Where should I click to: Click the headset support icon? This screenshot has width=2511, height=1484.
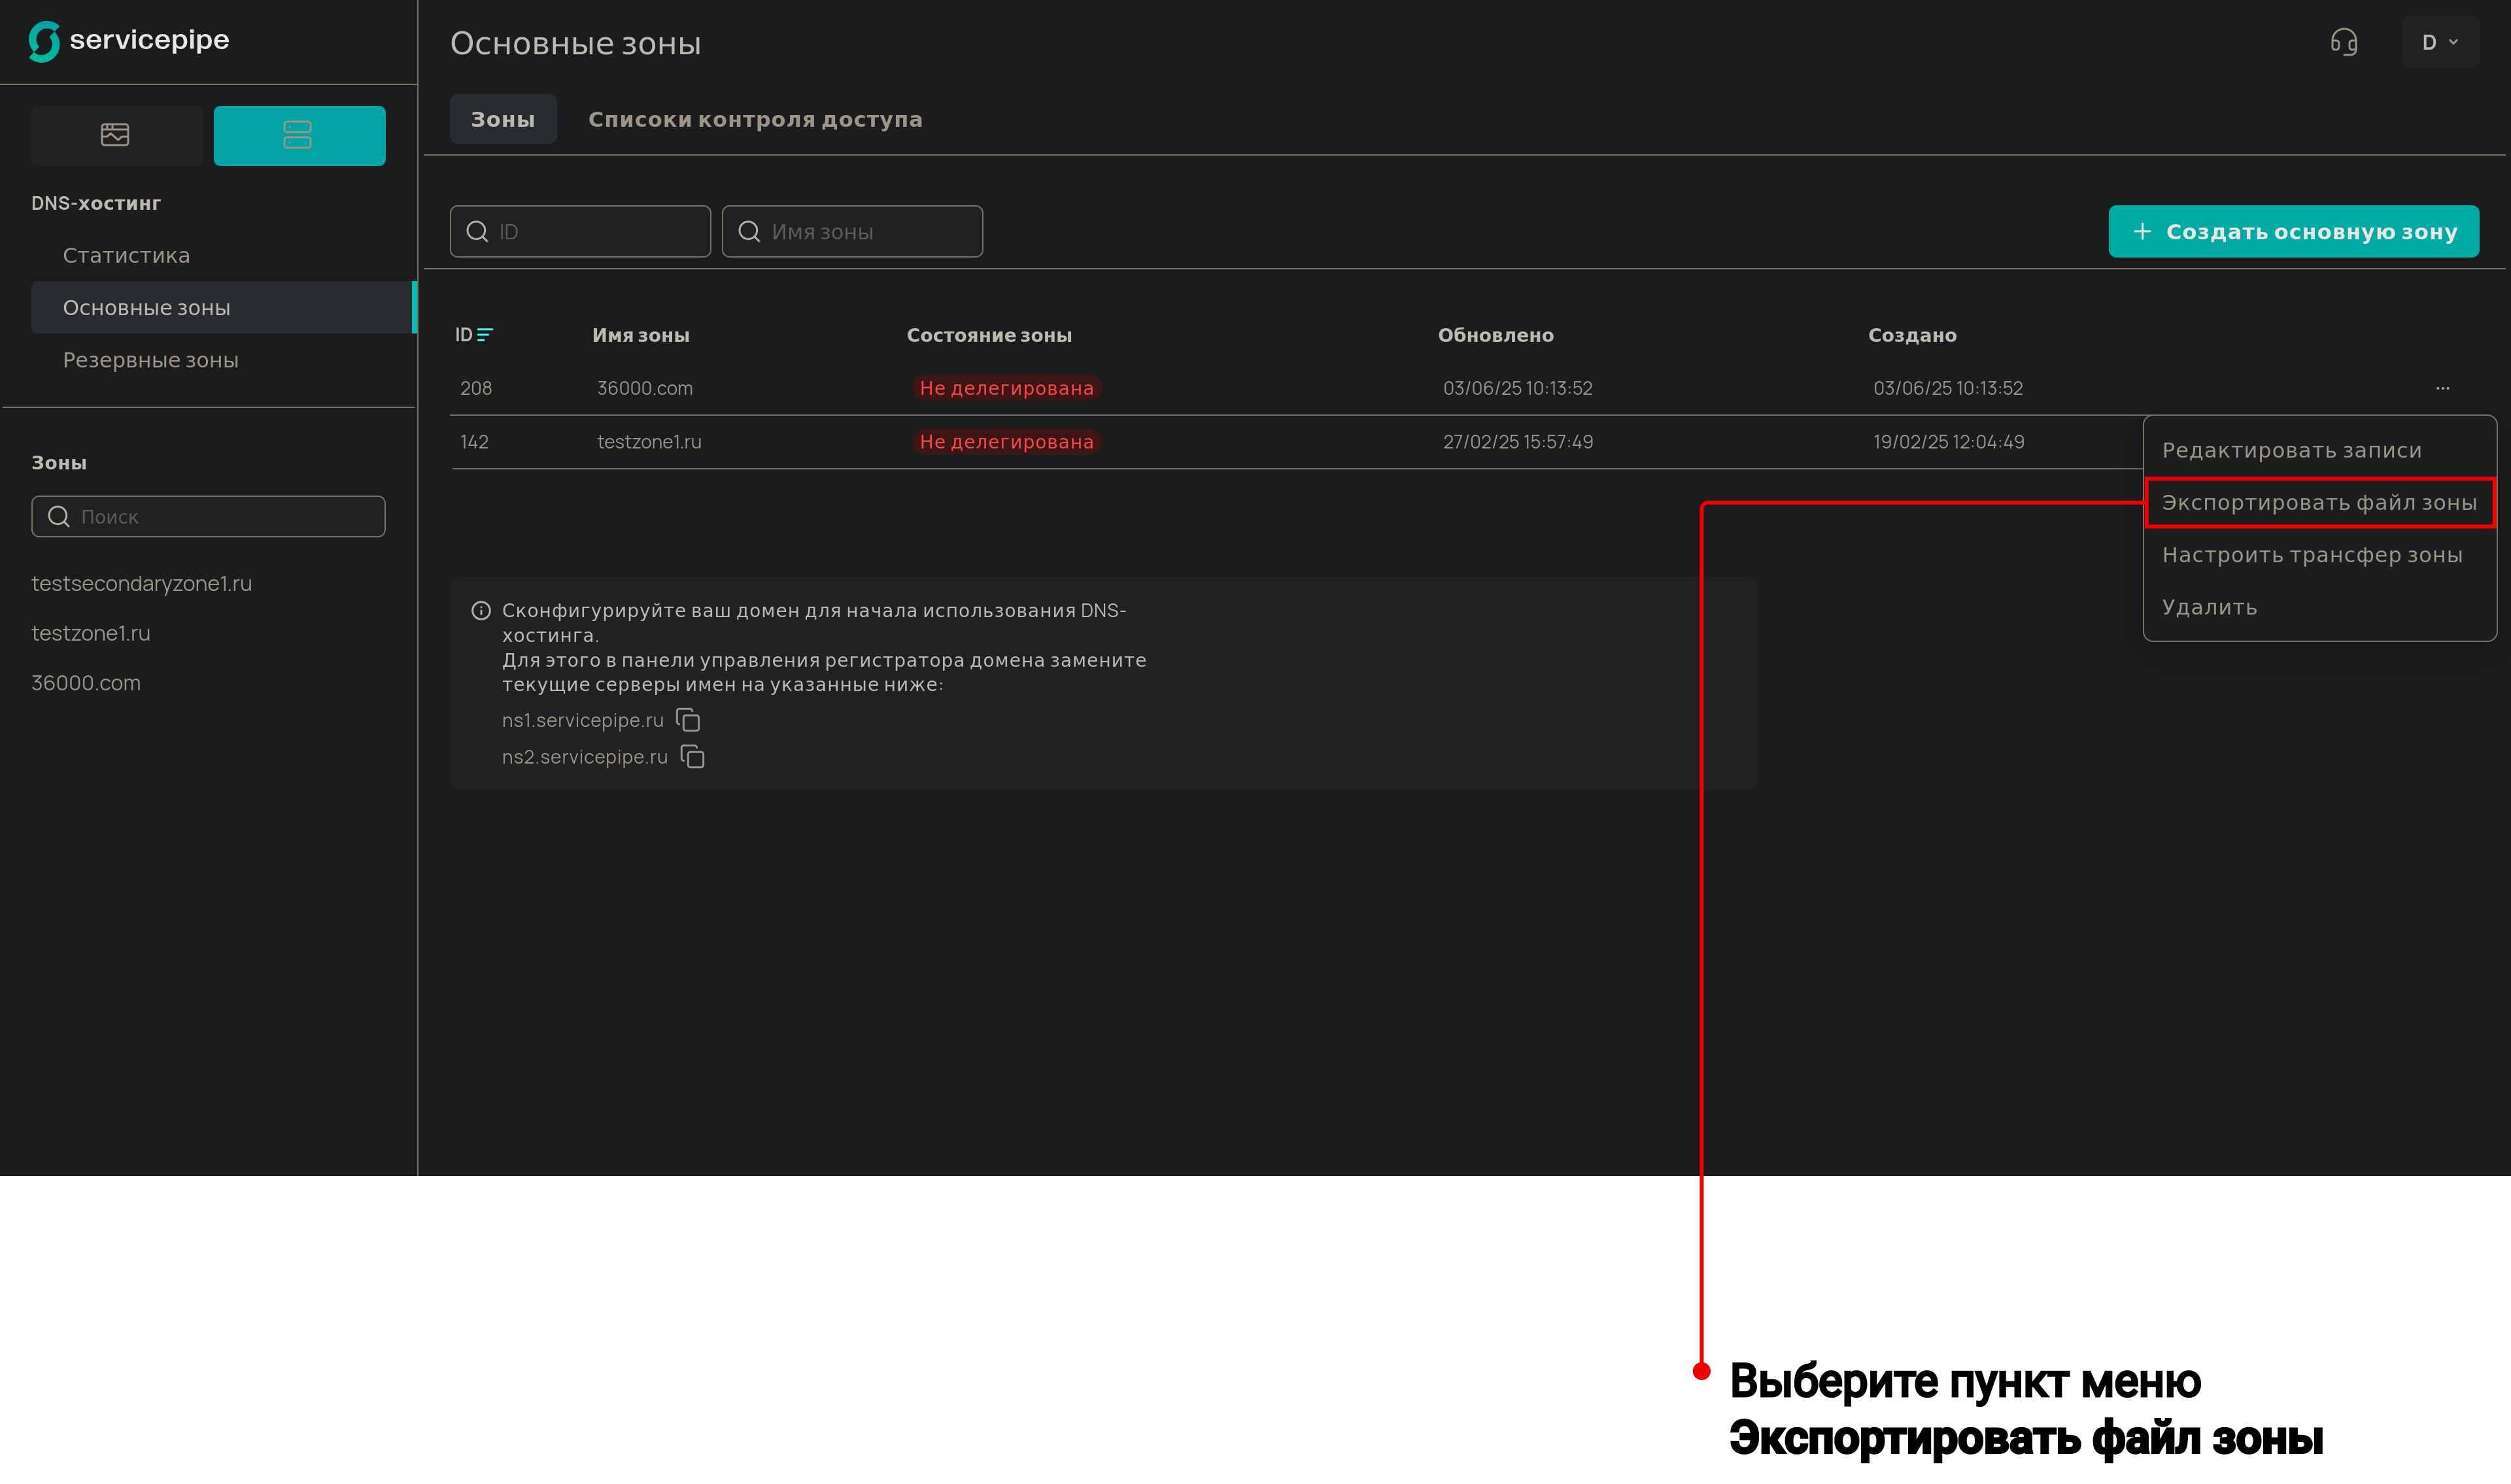(x=2343, y=42)
